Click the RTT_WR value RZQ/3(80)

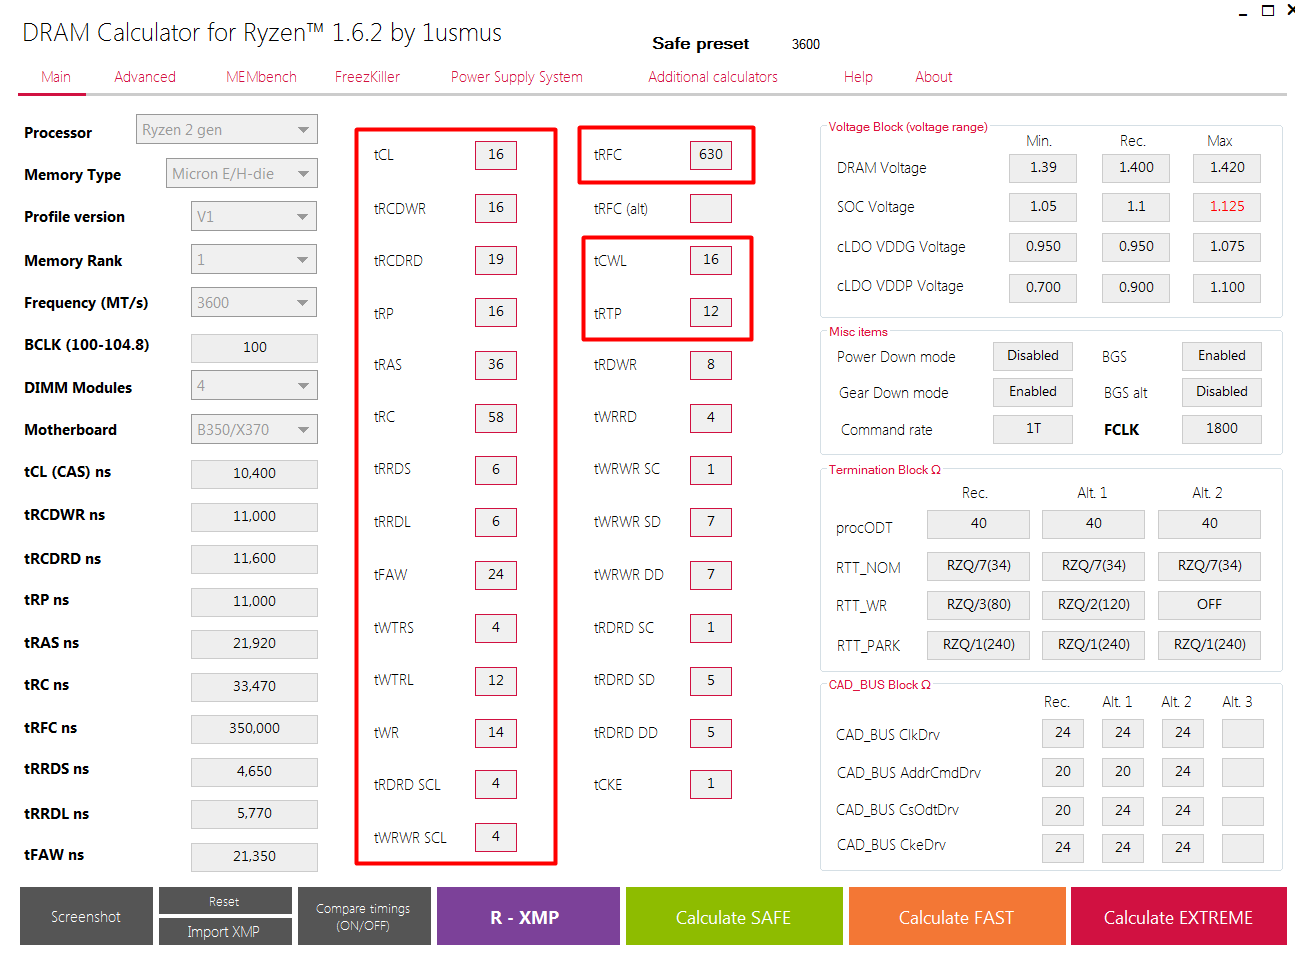coord(979,605)
